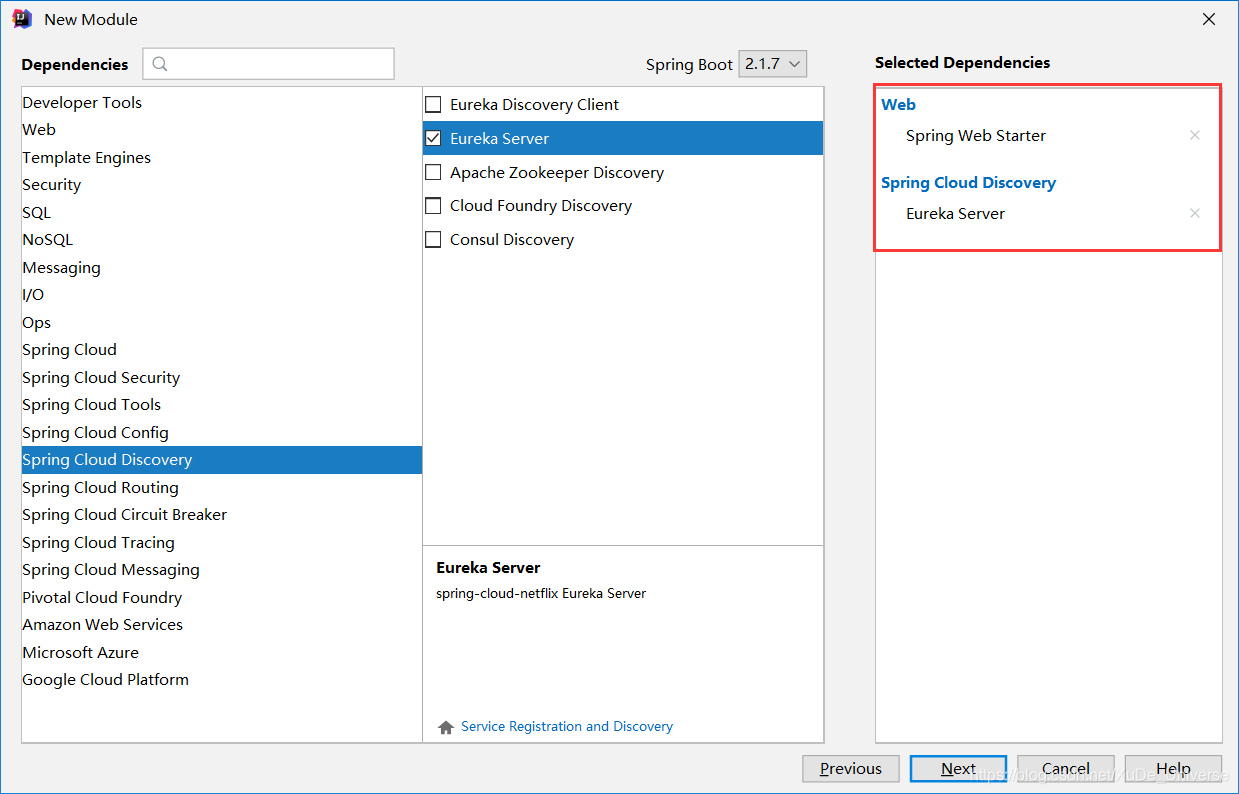Select the Developer Tools category
The width and height of the screenshot is (1239, 794).
[222, 103]
